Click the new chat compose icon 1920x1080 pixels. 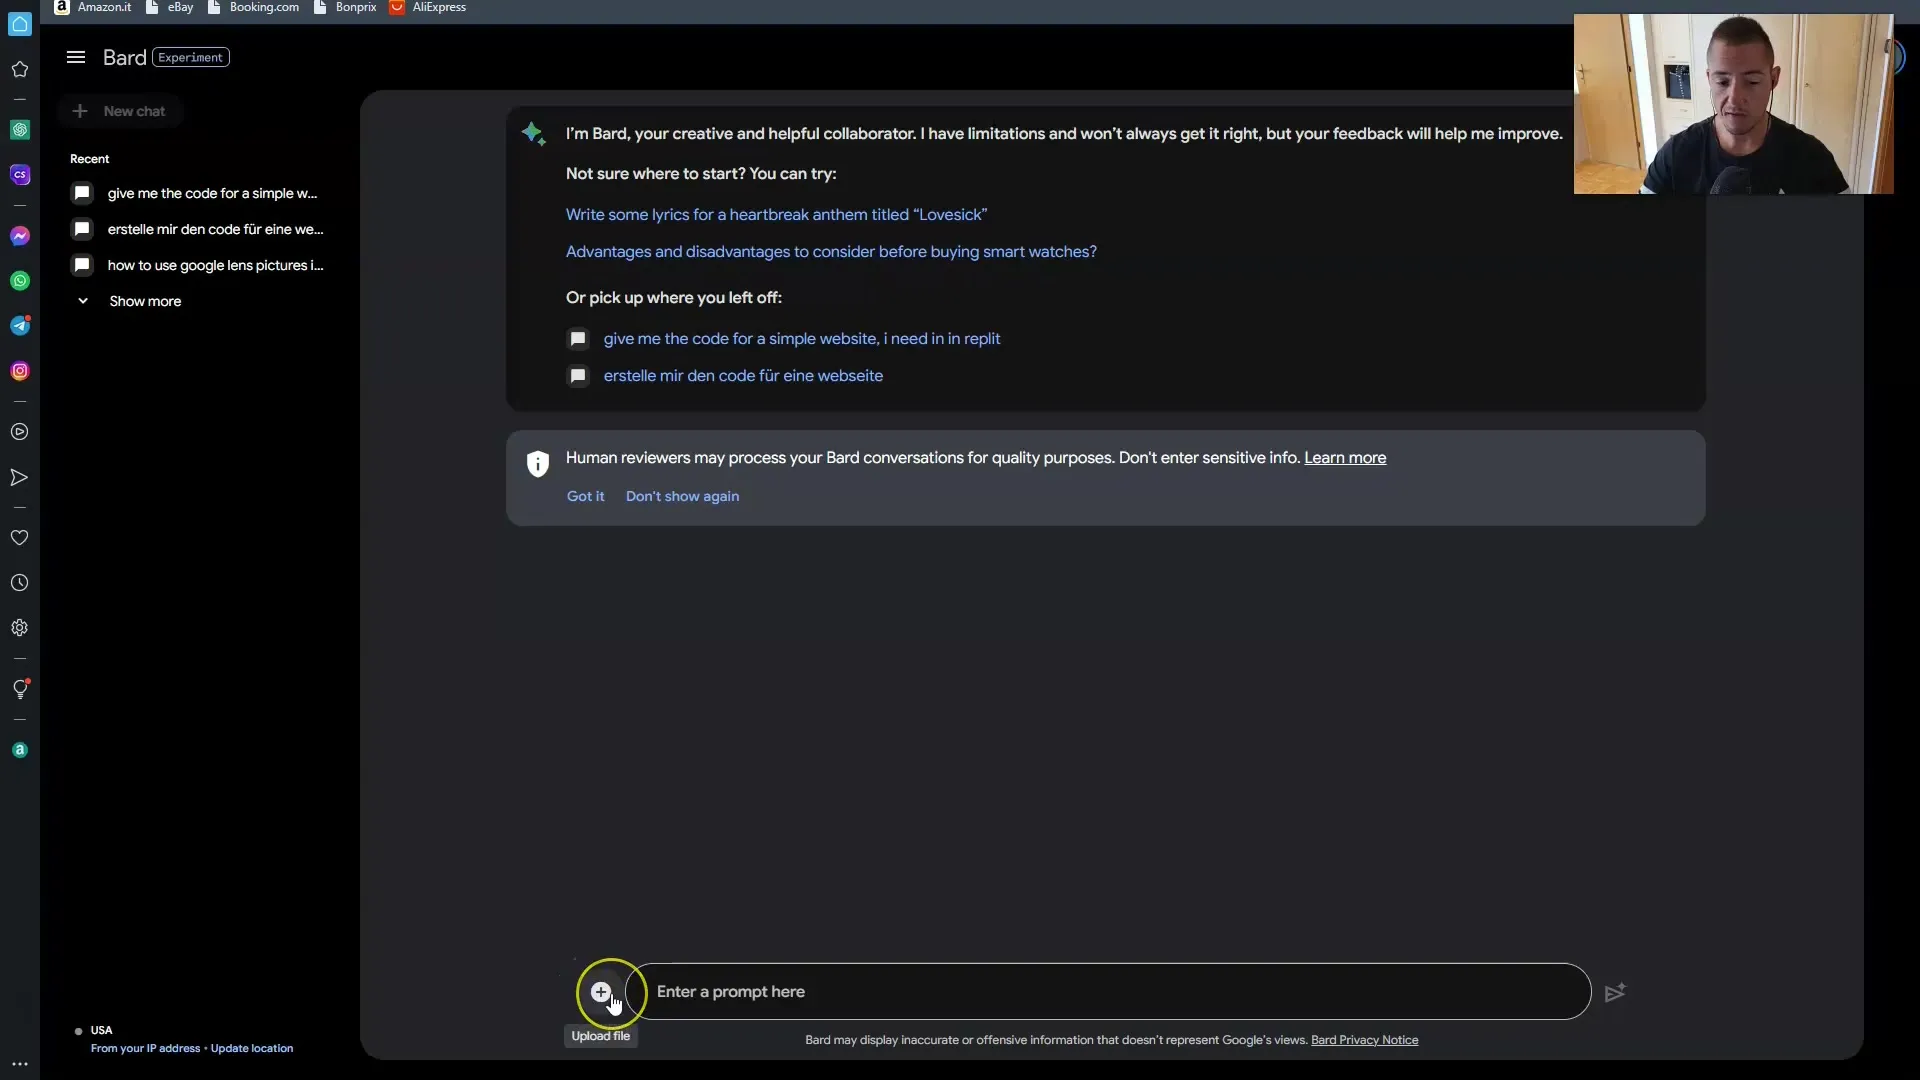click(x=78, y=109)
